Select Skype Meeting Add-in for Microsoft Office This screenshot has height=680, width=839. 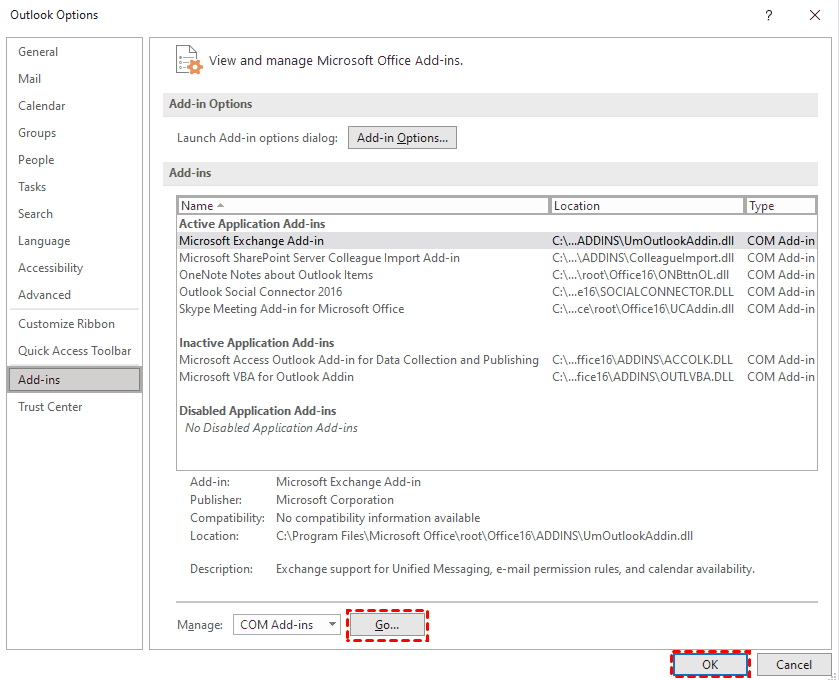[497, 309]
